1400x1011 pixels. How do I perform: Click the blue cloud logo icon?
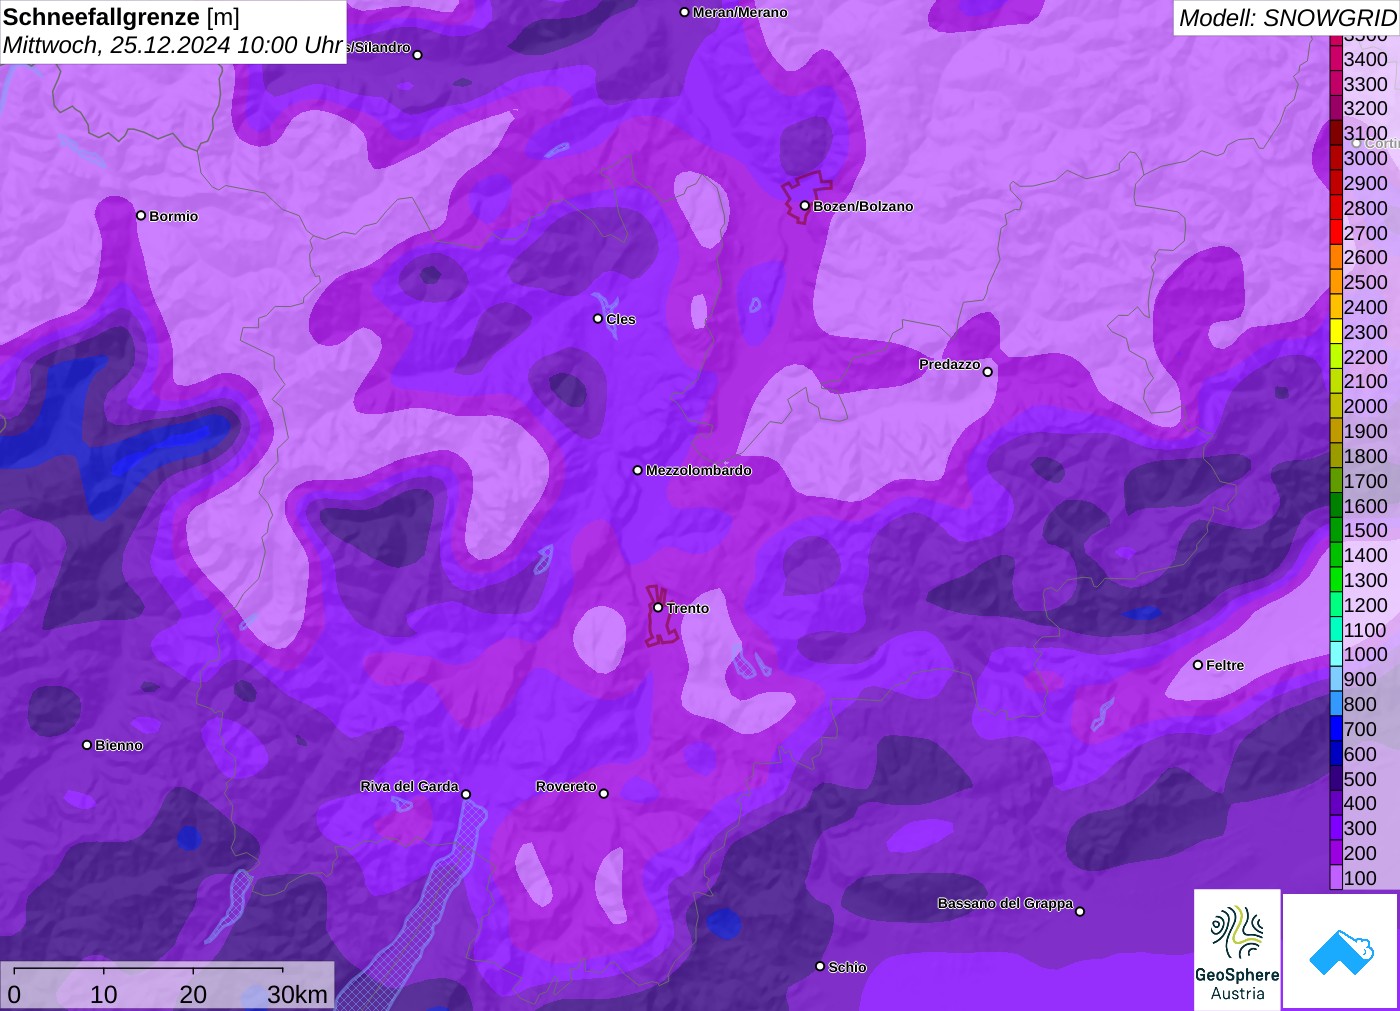(x=1341, y=951)
